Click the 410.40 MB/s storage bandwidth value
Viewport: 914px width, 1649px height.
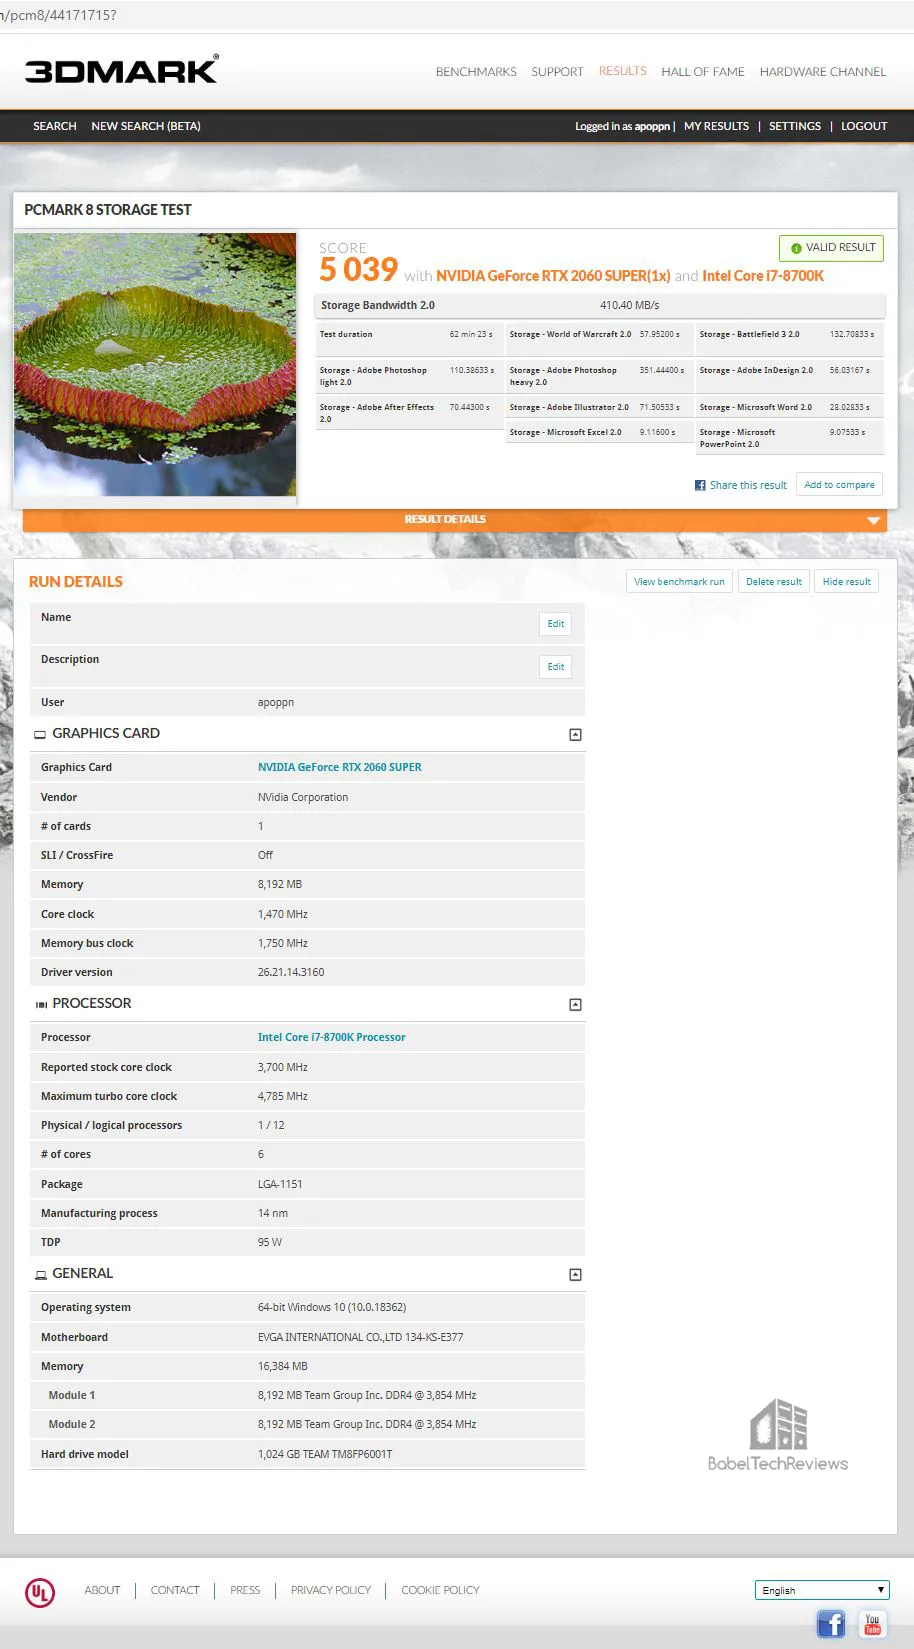[630, 306]
